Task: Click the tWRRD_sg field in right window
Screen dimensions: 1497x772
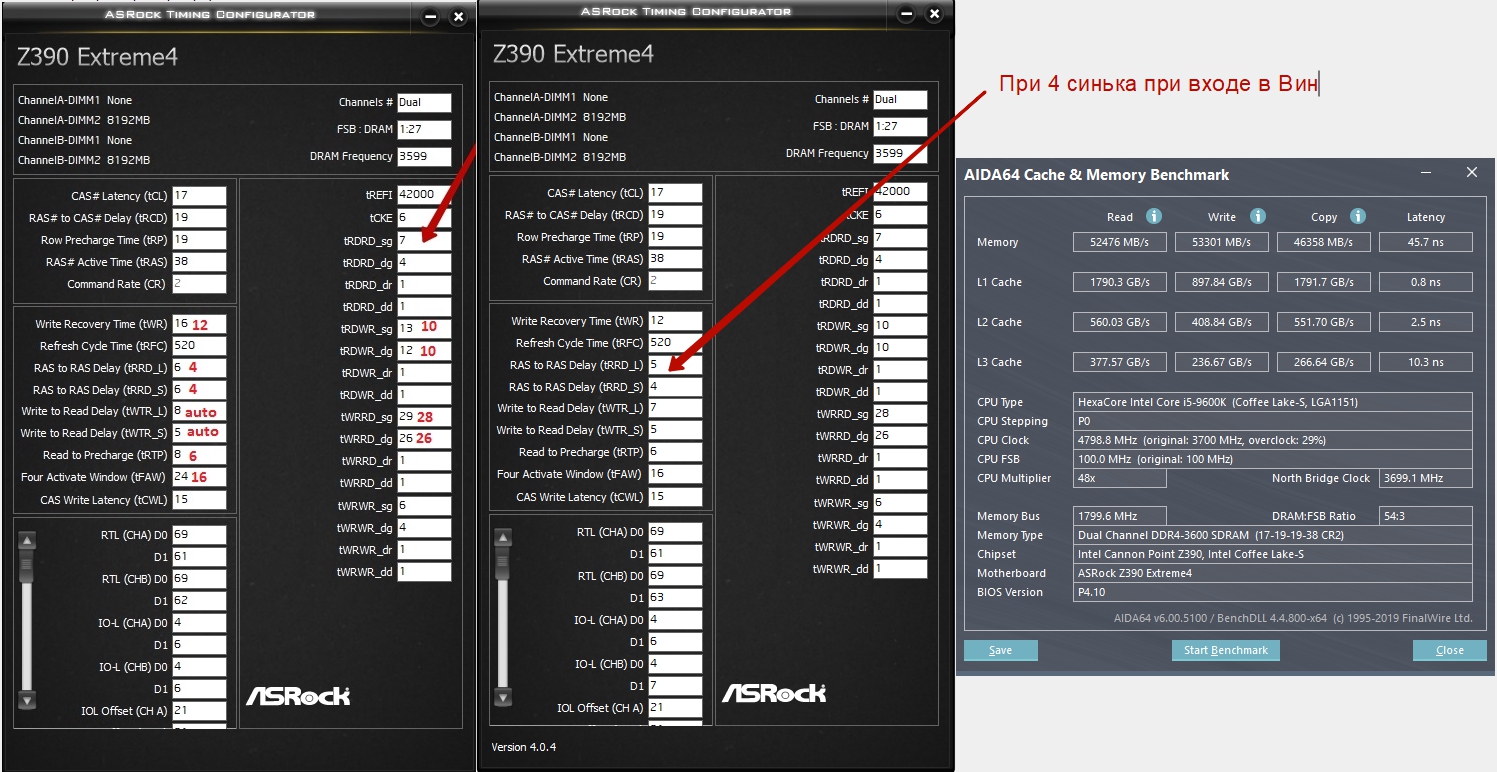Action: [900, 412]
